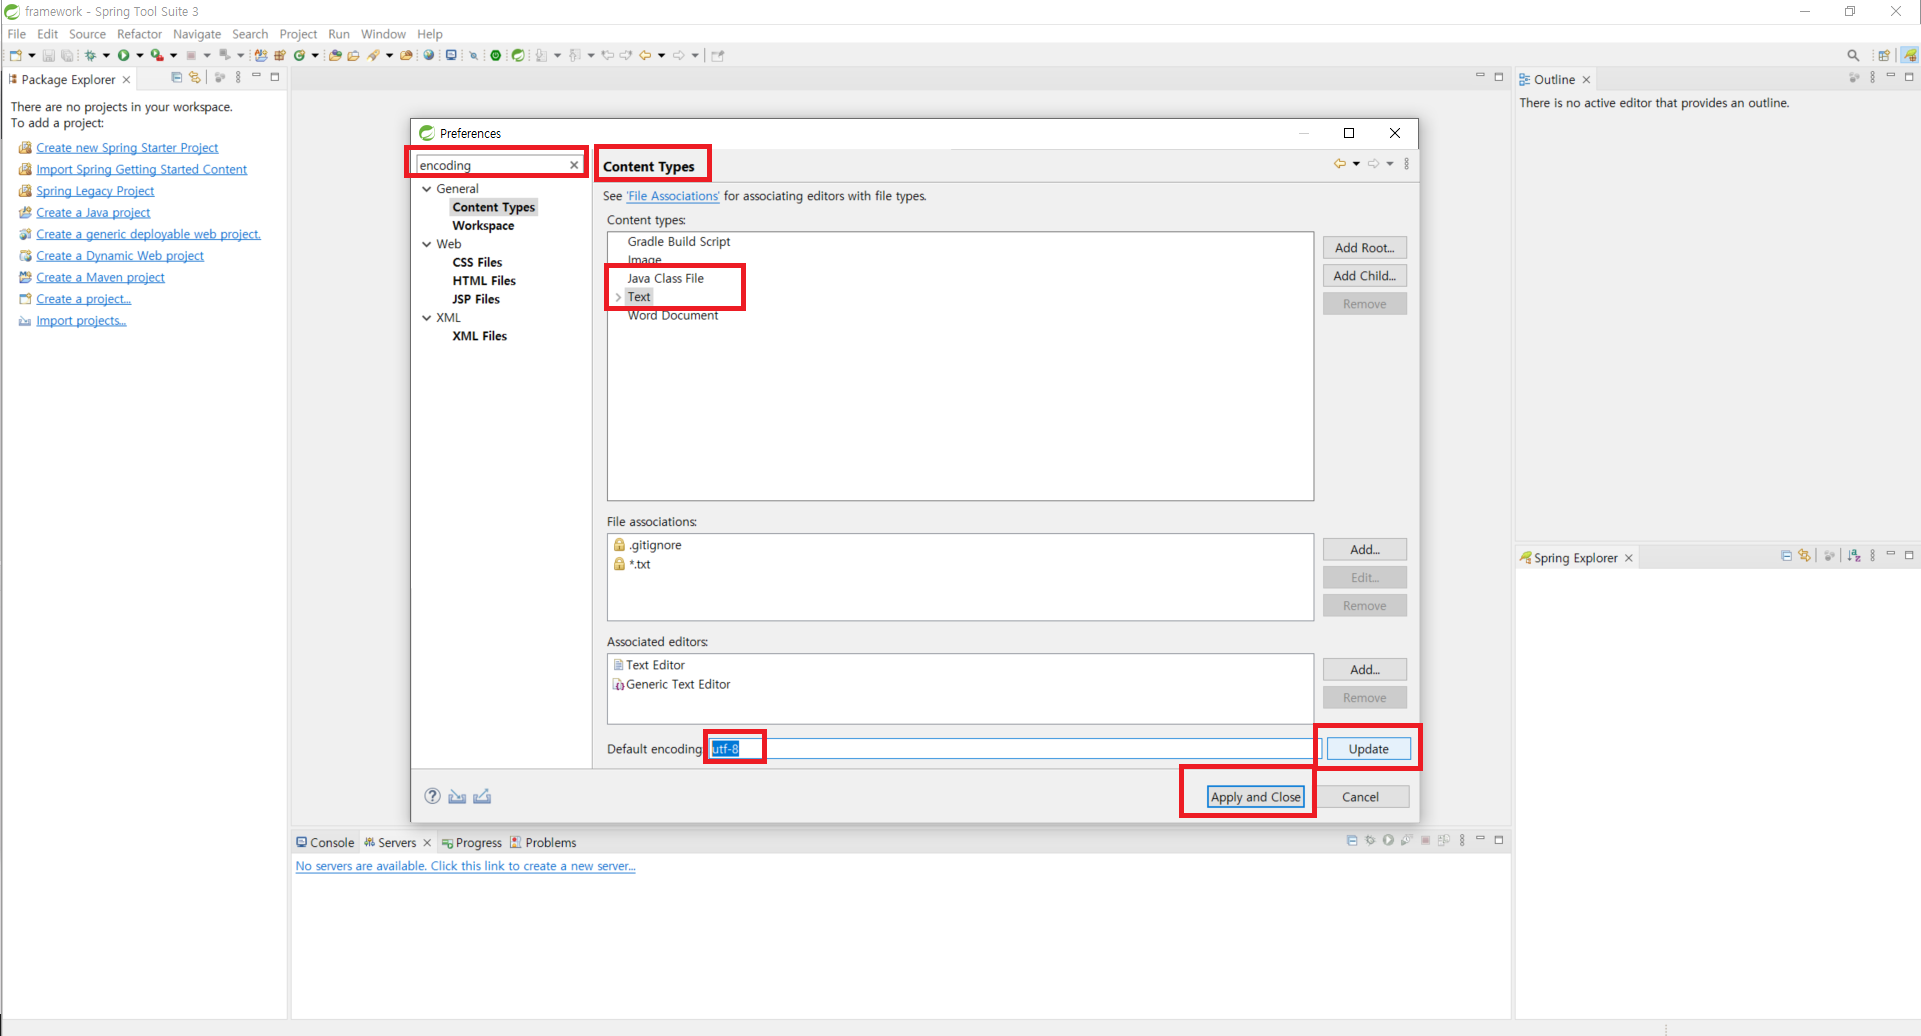Click the Apply and Close button
The width and height of the screenshot is (1921, 1036).
(1255, 797)
